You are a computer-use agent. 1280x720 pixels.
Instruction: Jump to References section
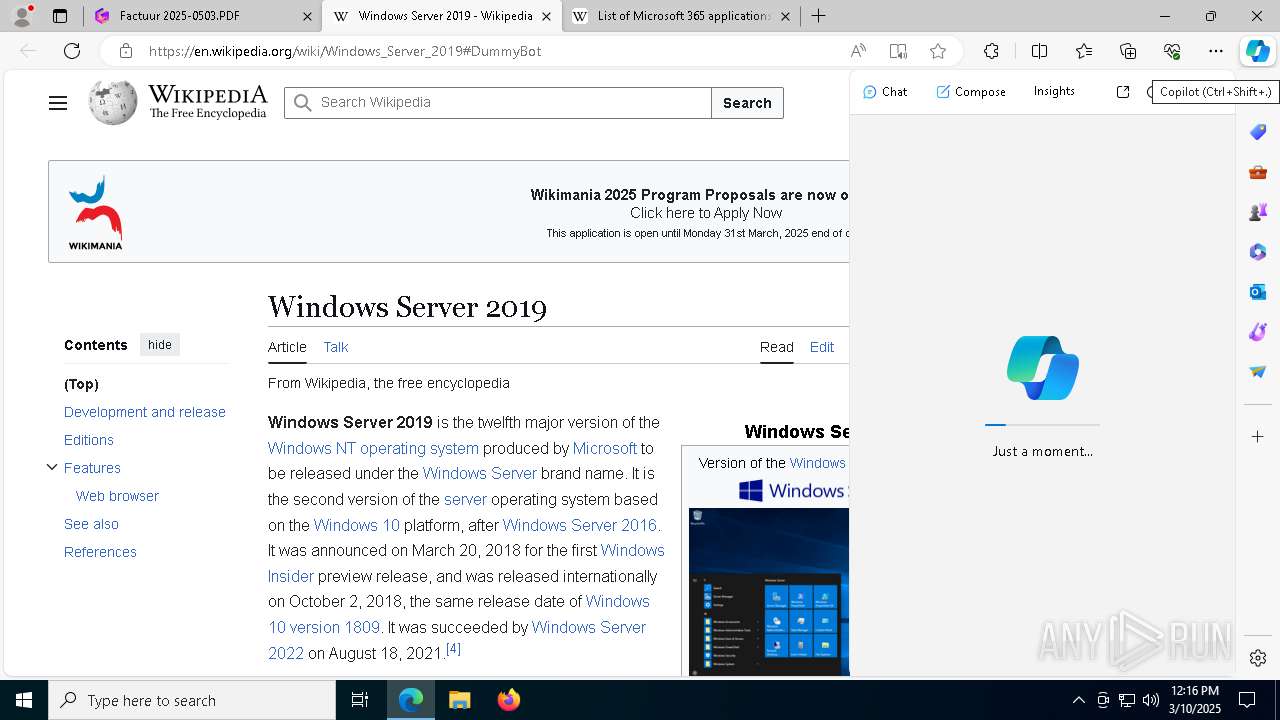coord(100,552)
